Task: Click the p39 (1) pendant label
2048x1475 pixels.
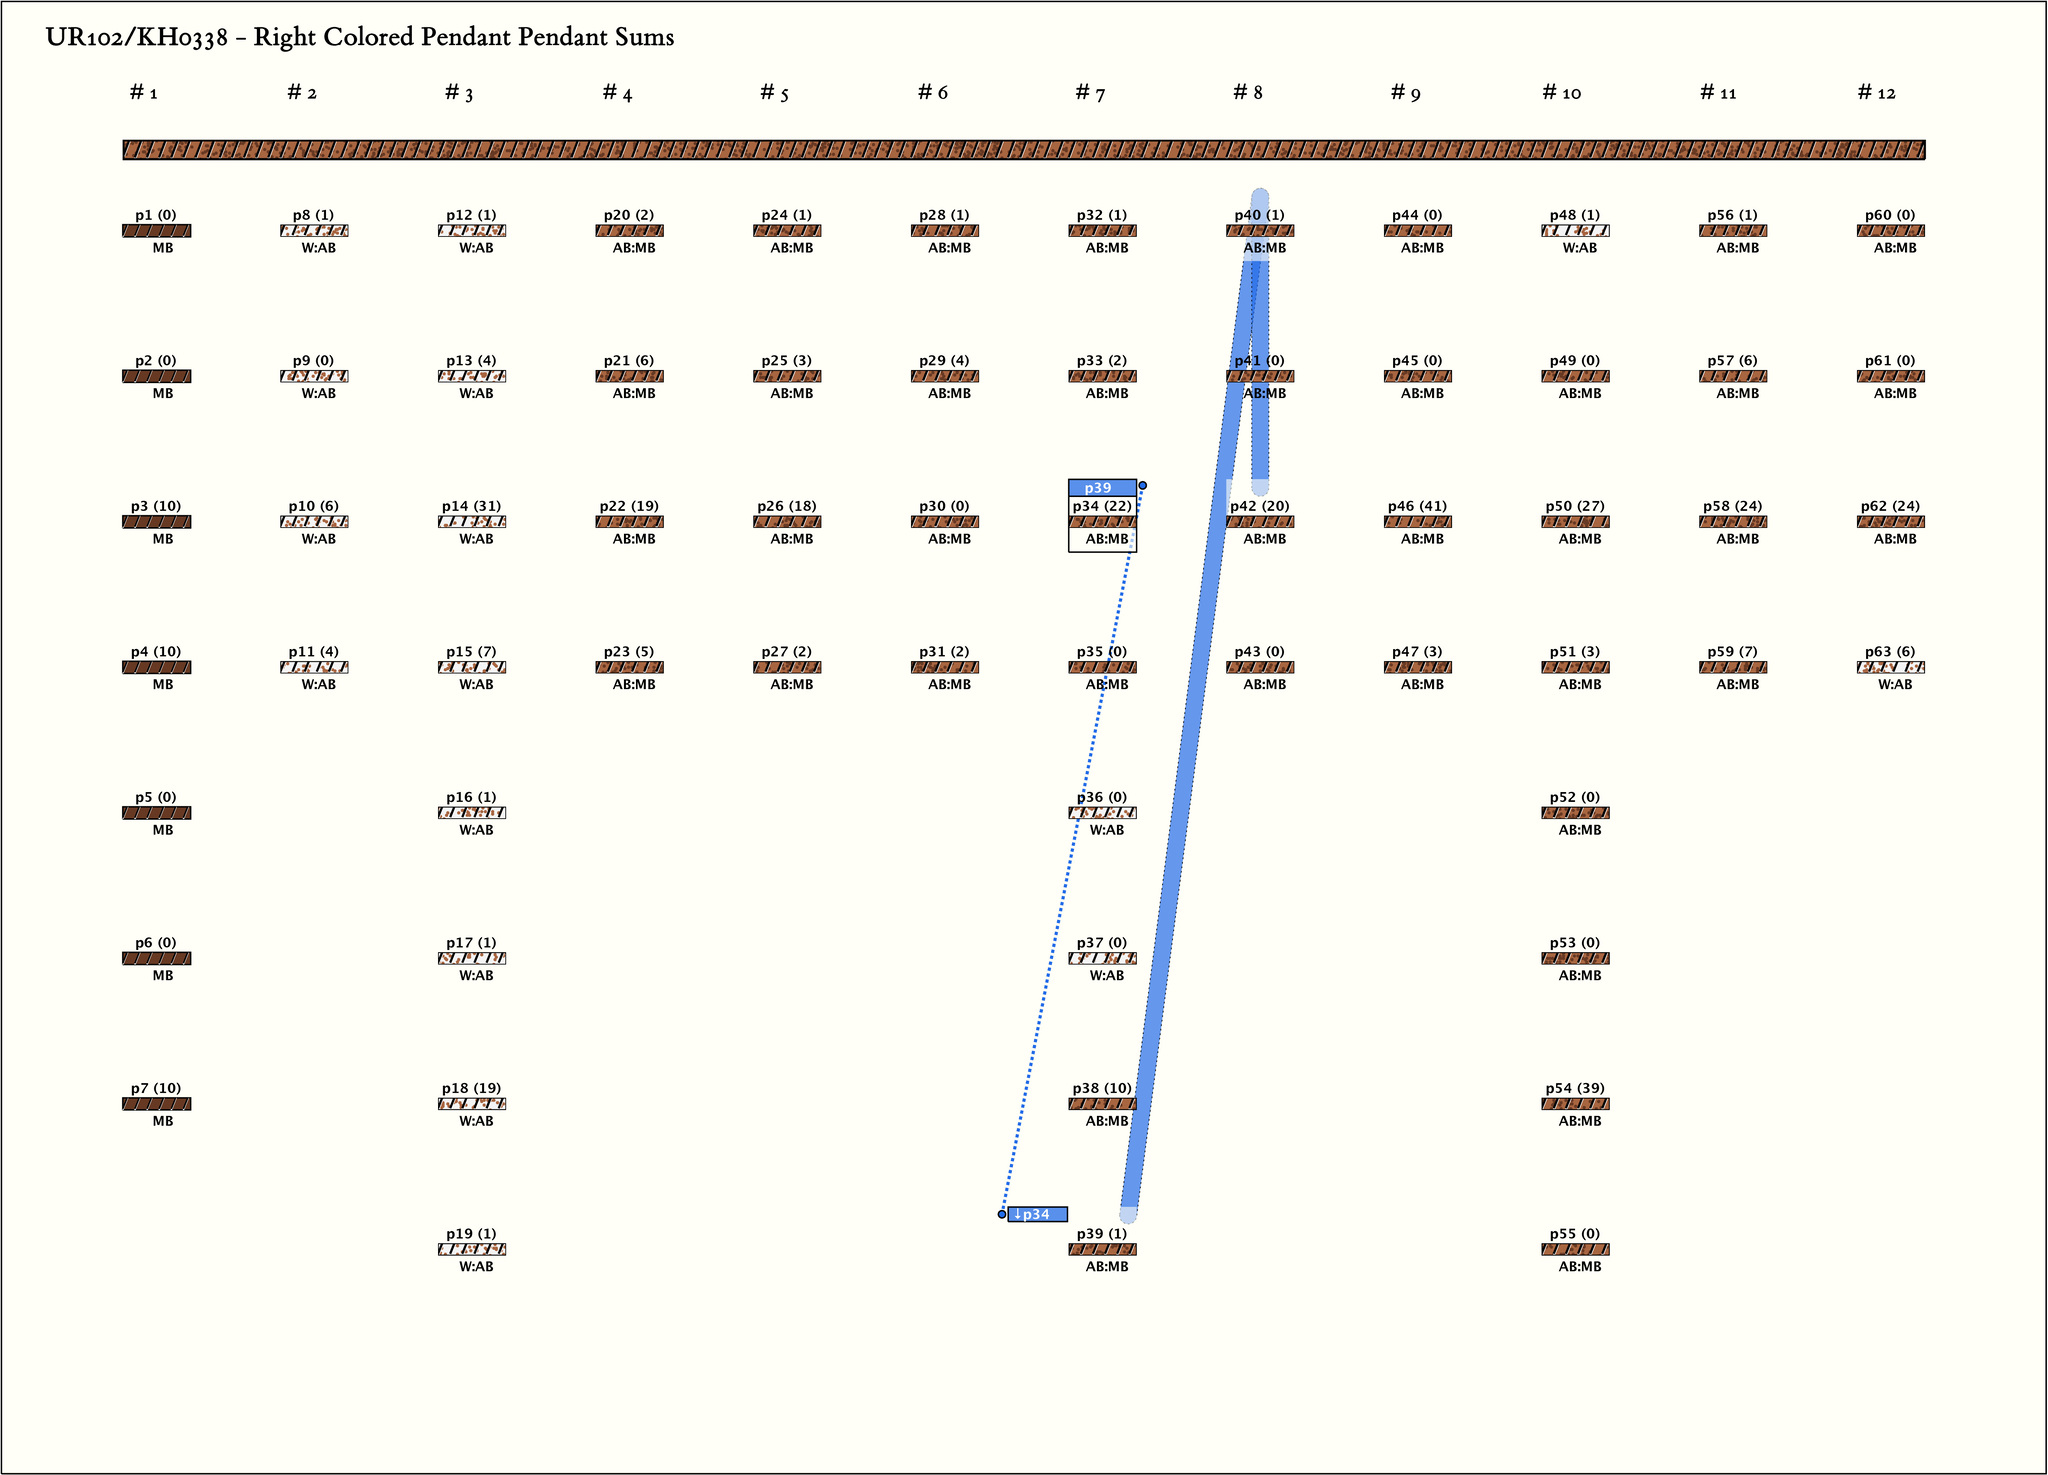Action: (1101, 1233)
